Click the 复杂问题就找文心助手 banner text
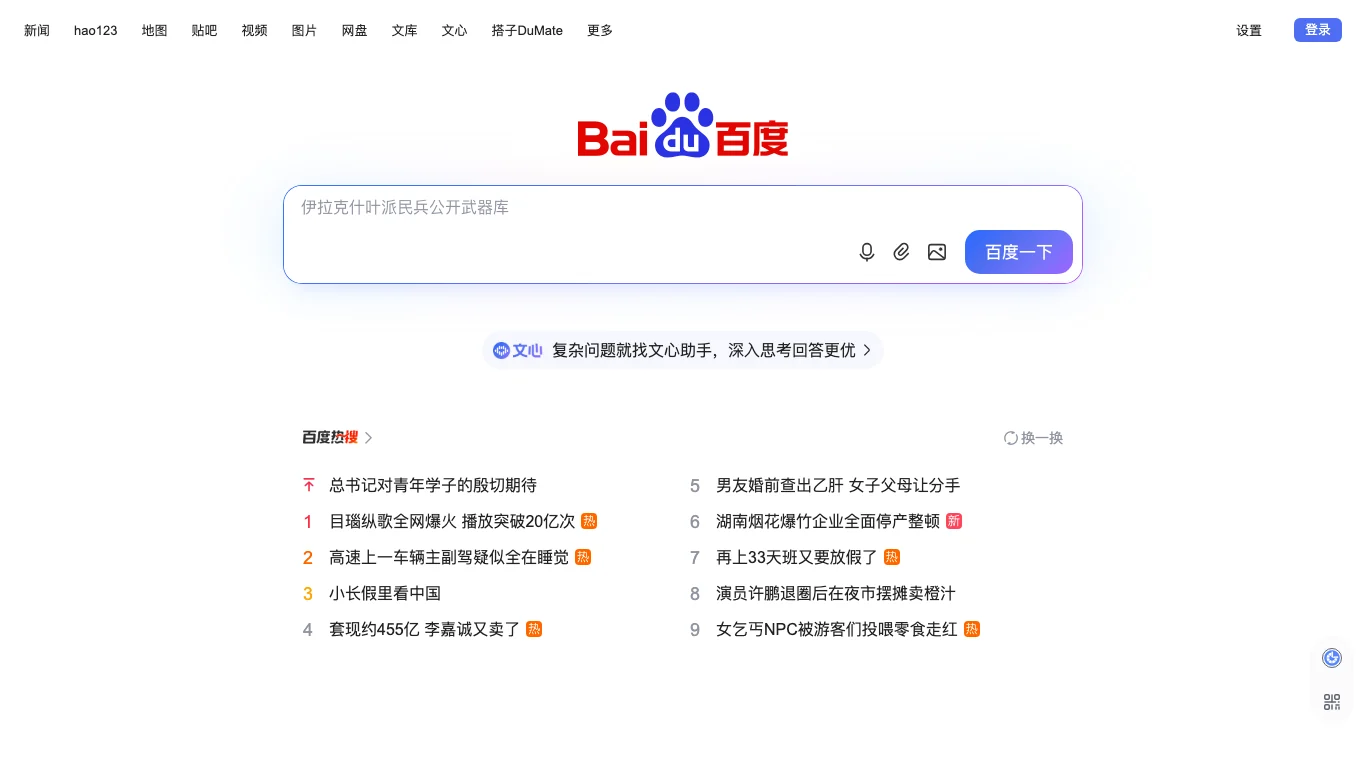 704,350
